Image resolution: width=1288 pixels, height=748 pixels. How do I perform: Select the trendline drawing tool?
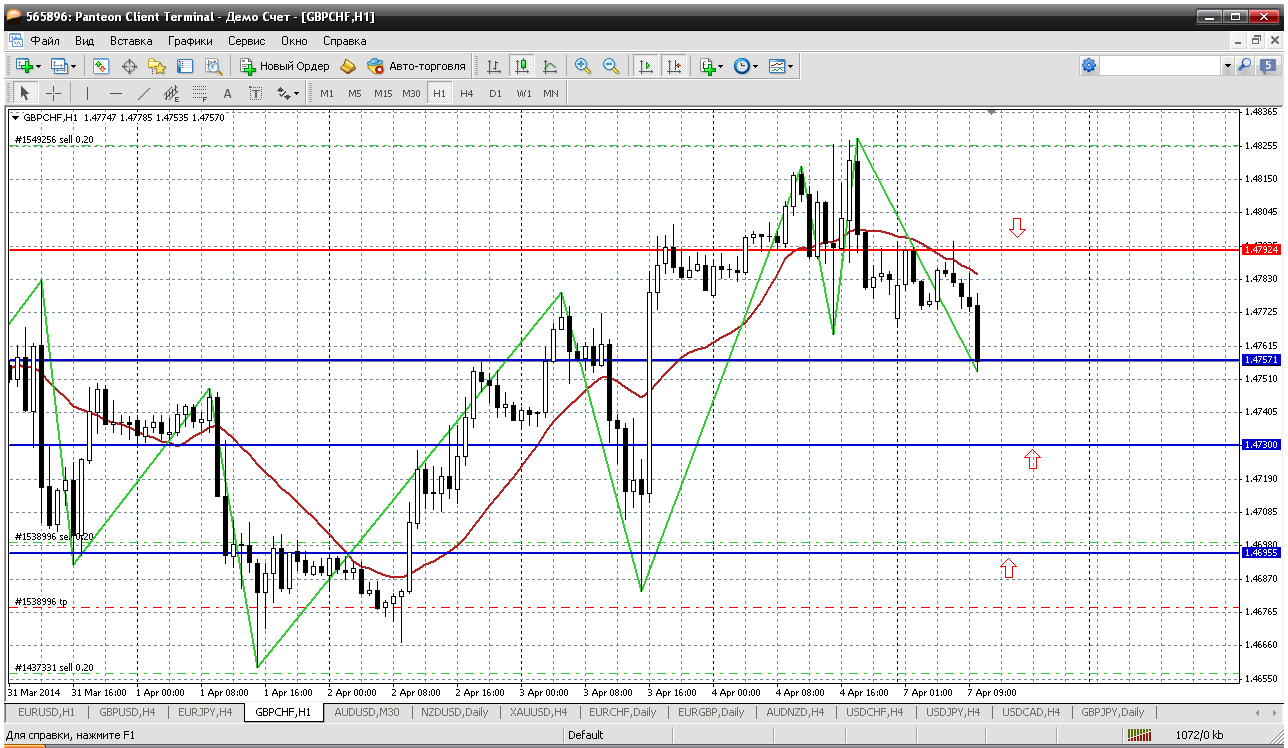coord(143,93)
